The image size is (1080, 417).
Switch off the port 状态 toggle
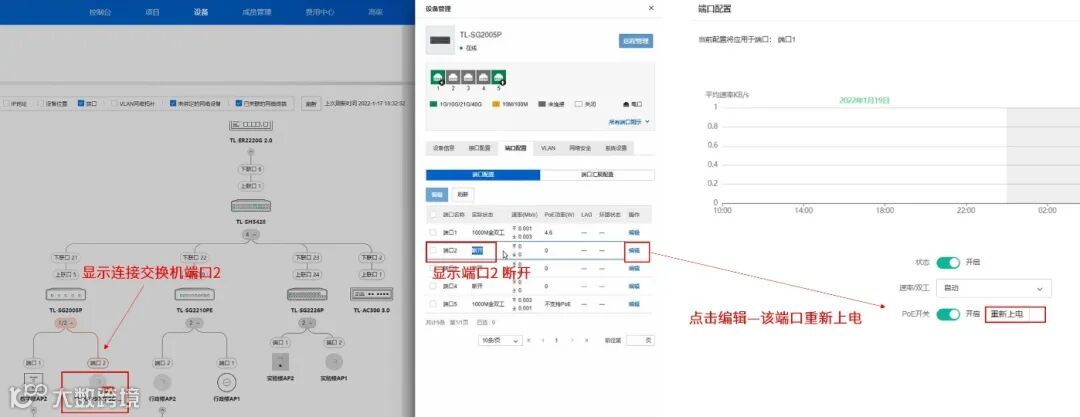pyautogui.click(x=948, y=263)
